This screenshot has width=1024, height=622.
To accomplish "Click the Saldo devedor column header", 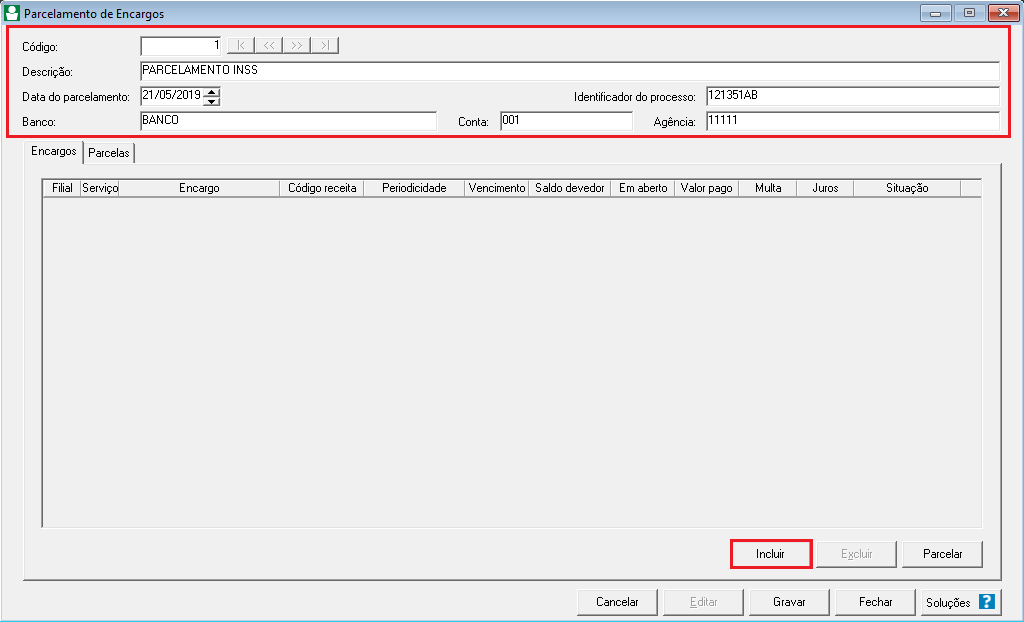I will 570,188.
